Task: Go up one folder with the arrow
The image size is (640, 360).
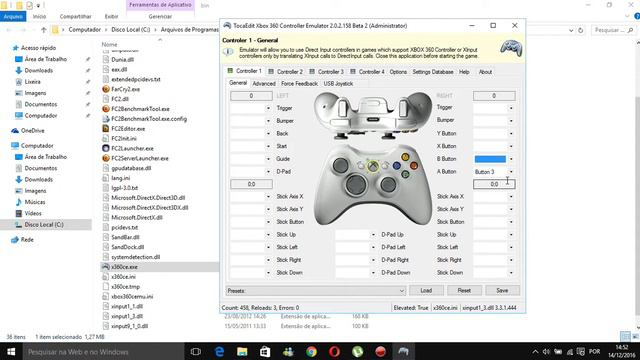Action: [x=44, y=30]
